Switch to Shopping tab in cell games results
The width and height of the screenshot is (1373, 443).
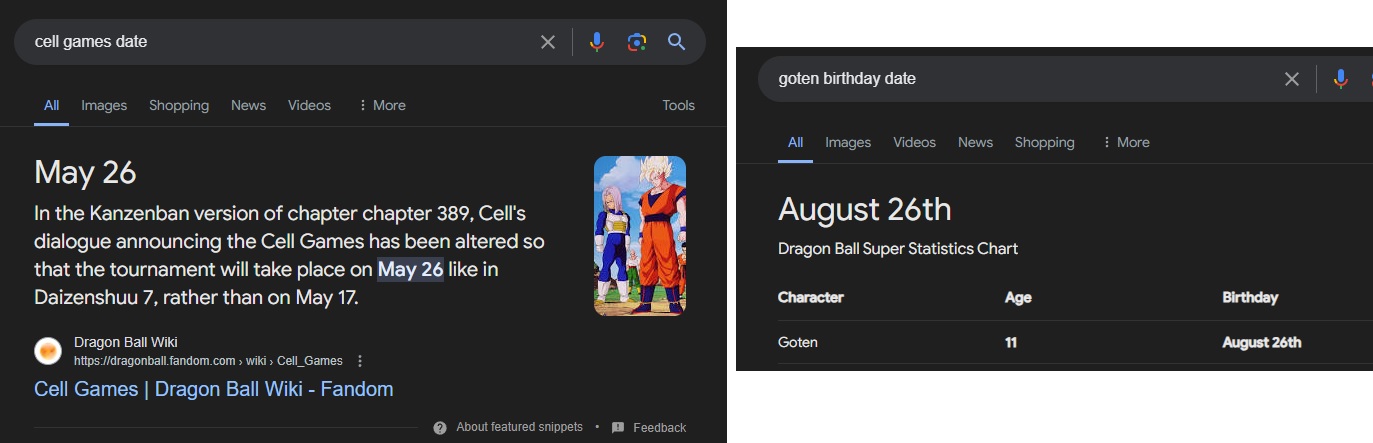click(179, 105)
